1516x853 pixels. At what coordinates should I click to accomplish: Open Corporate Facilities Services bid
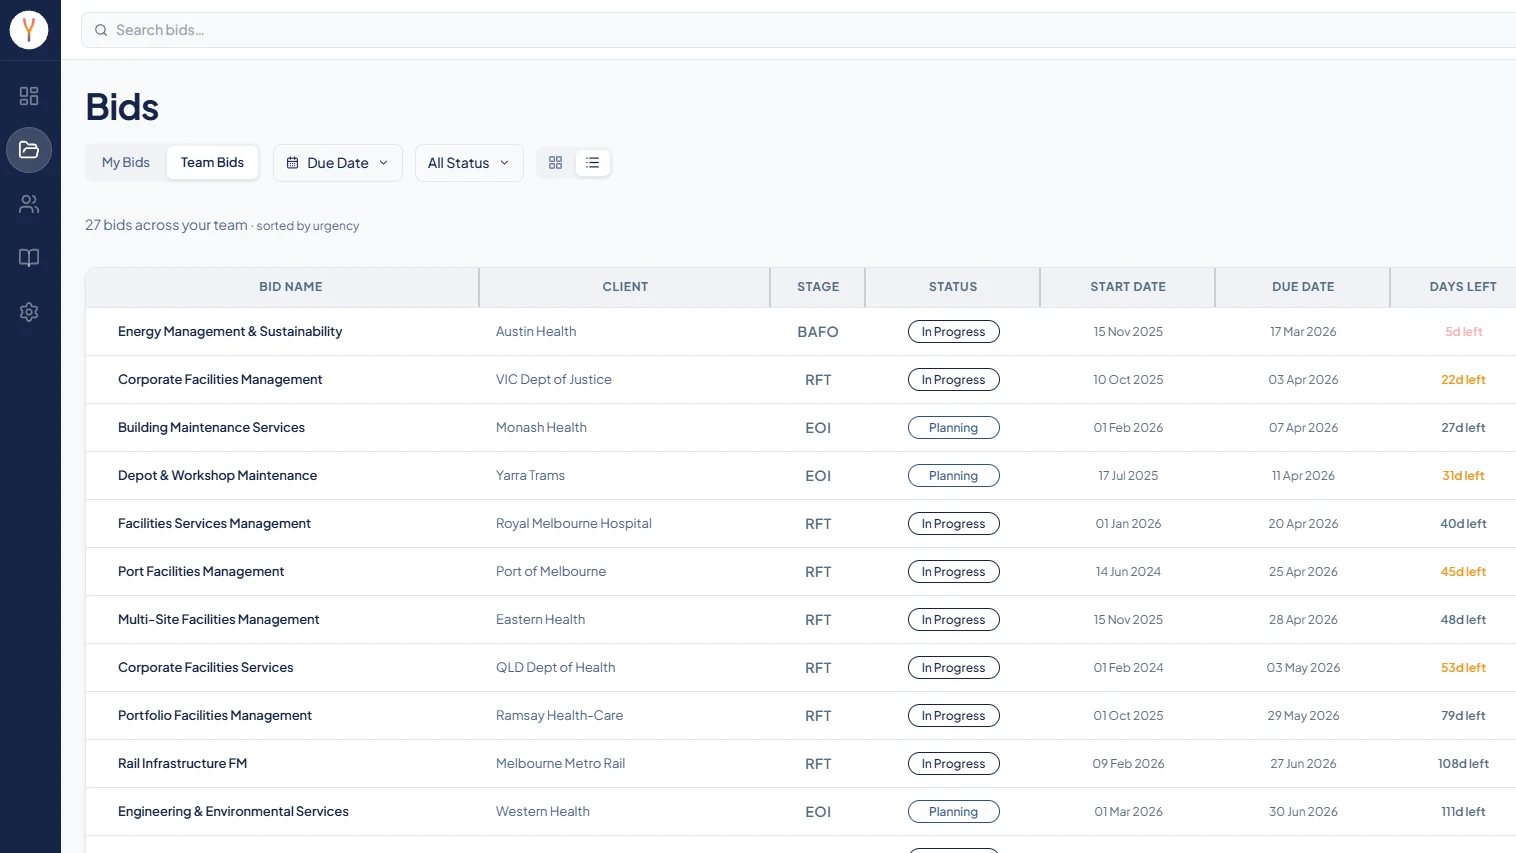205,668
